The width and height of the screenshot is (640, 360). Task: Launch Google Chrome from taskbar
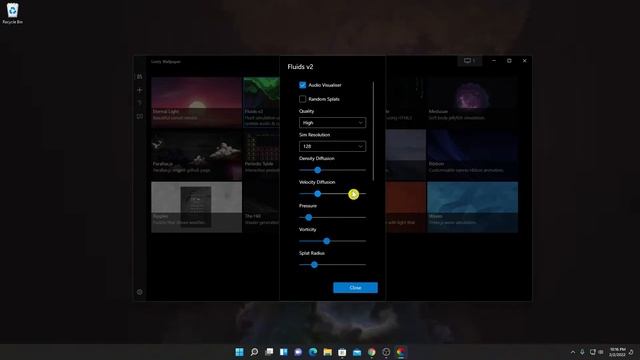tap(371, 352)
